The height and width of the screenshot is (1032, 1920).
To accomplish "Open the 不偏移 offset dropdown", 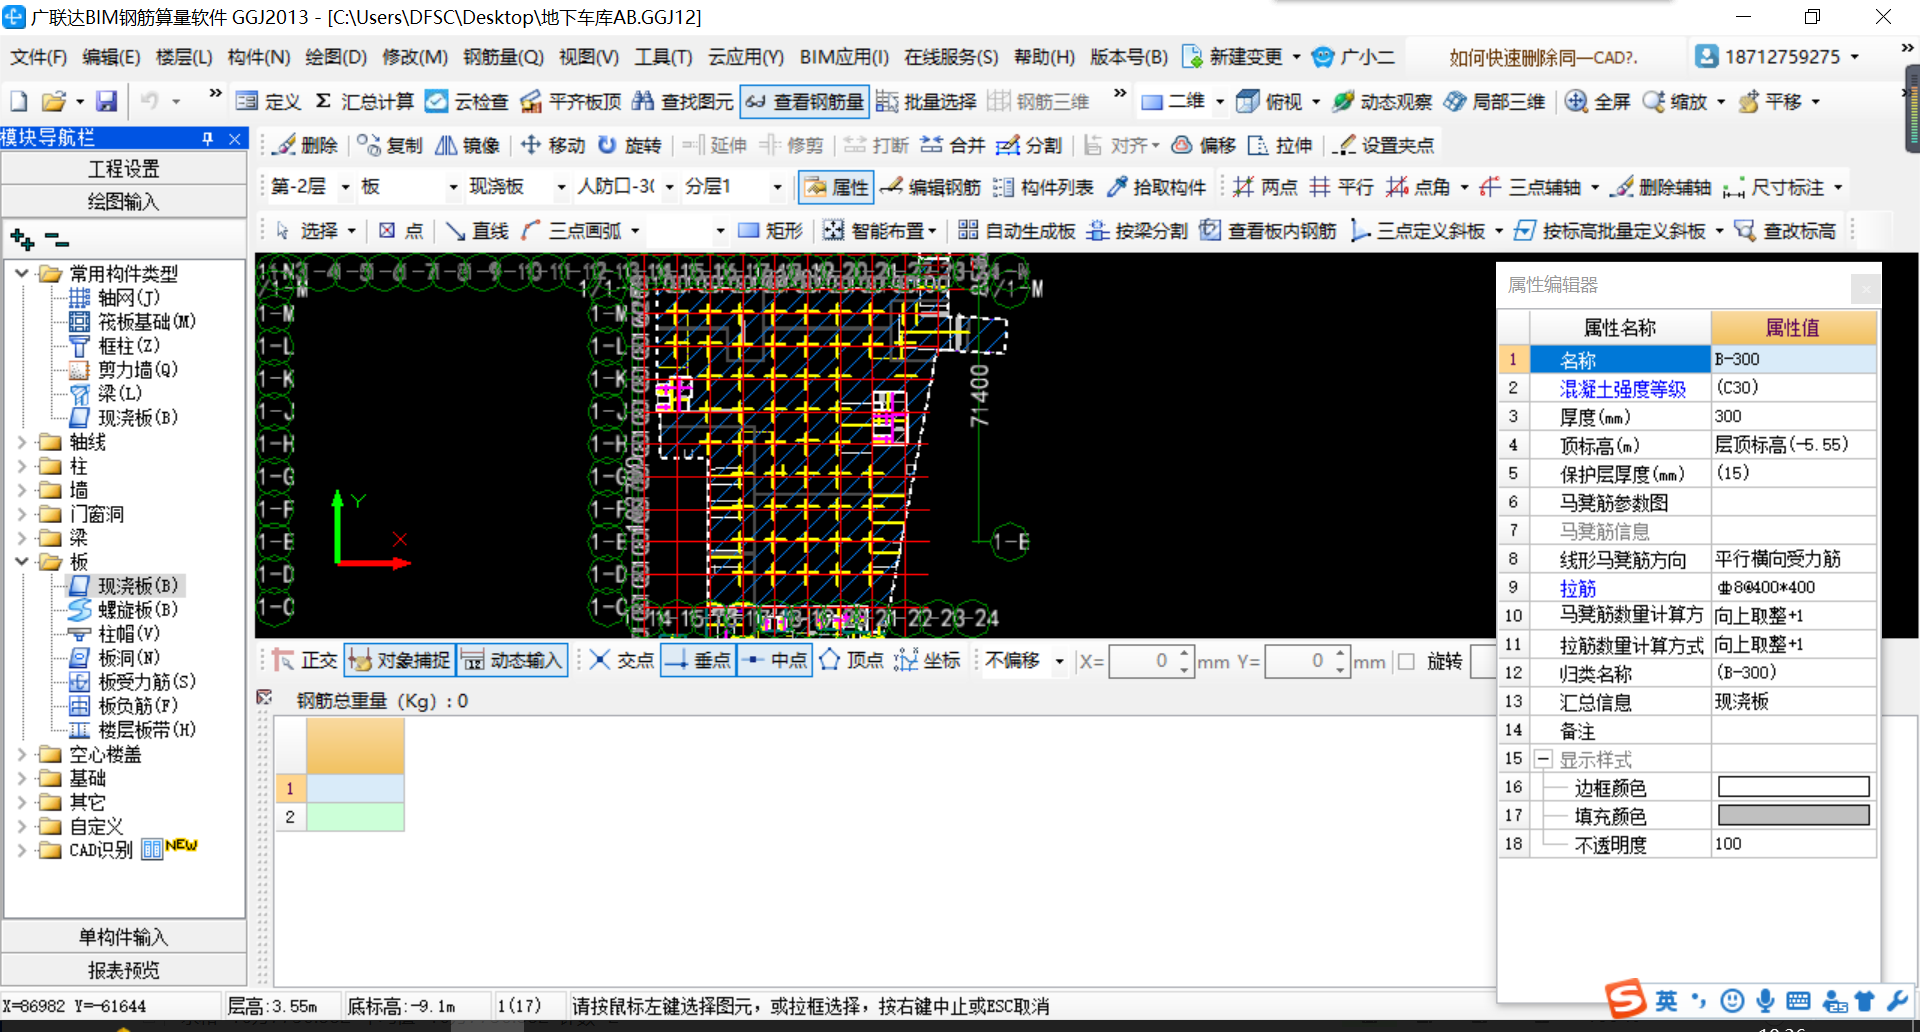I will click(x=1059, y=661).
